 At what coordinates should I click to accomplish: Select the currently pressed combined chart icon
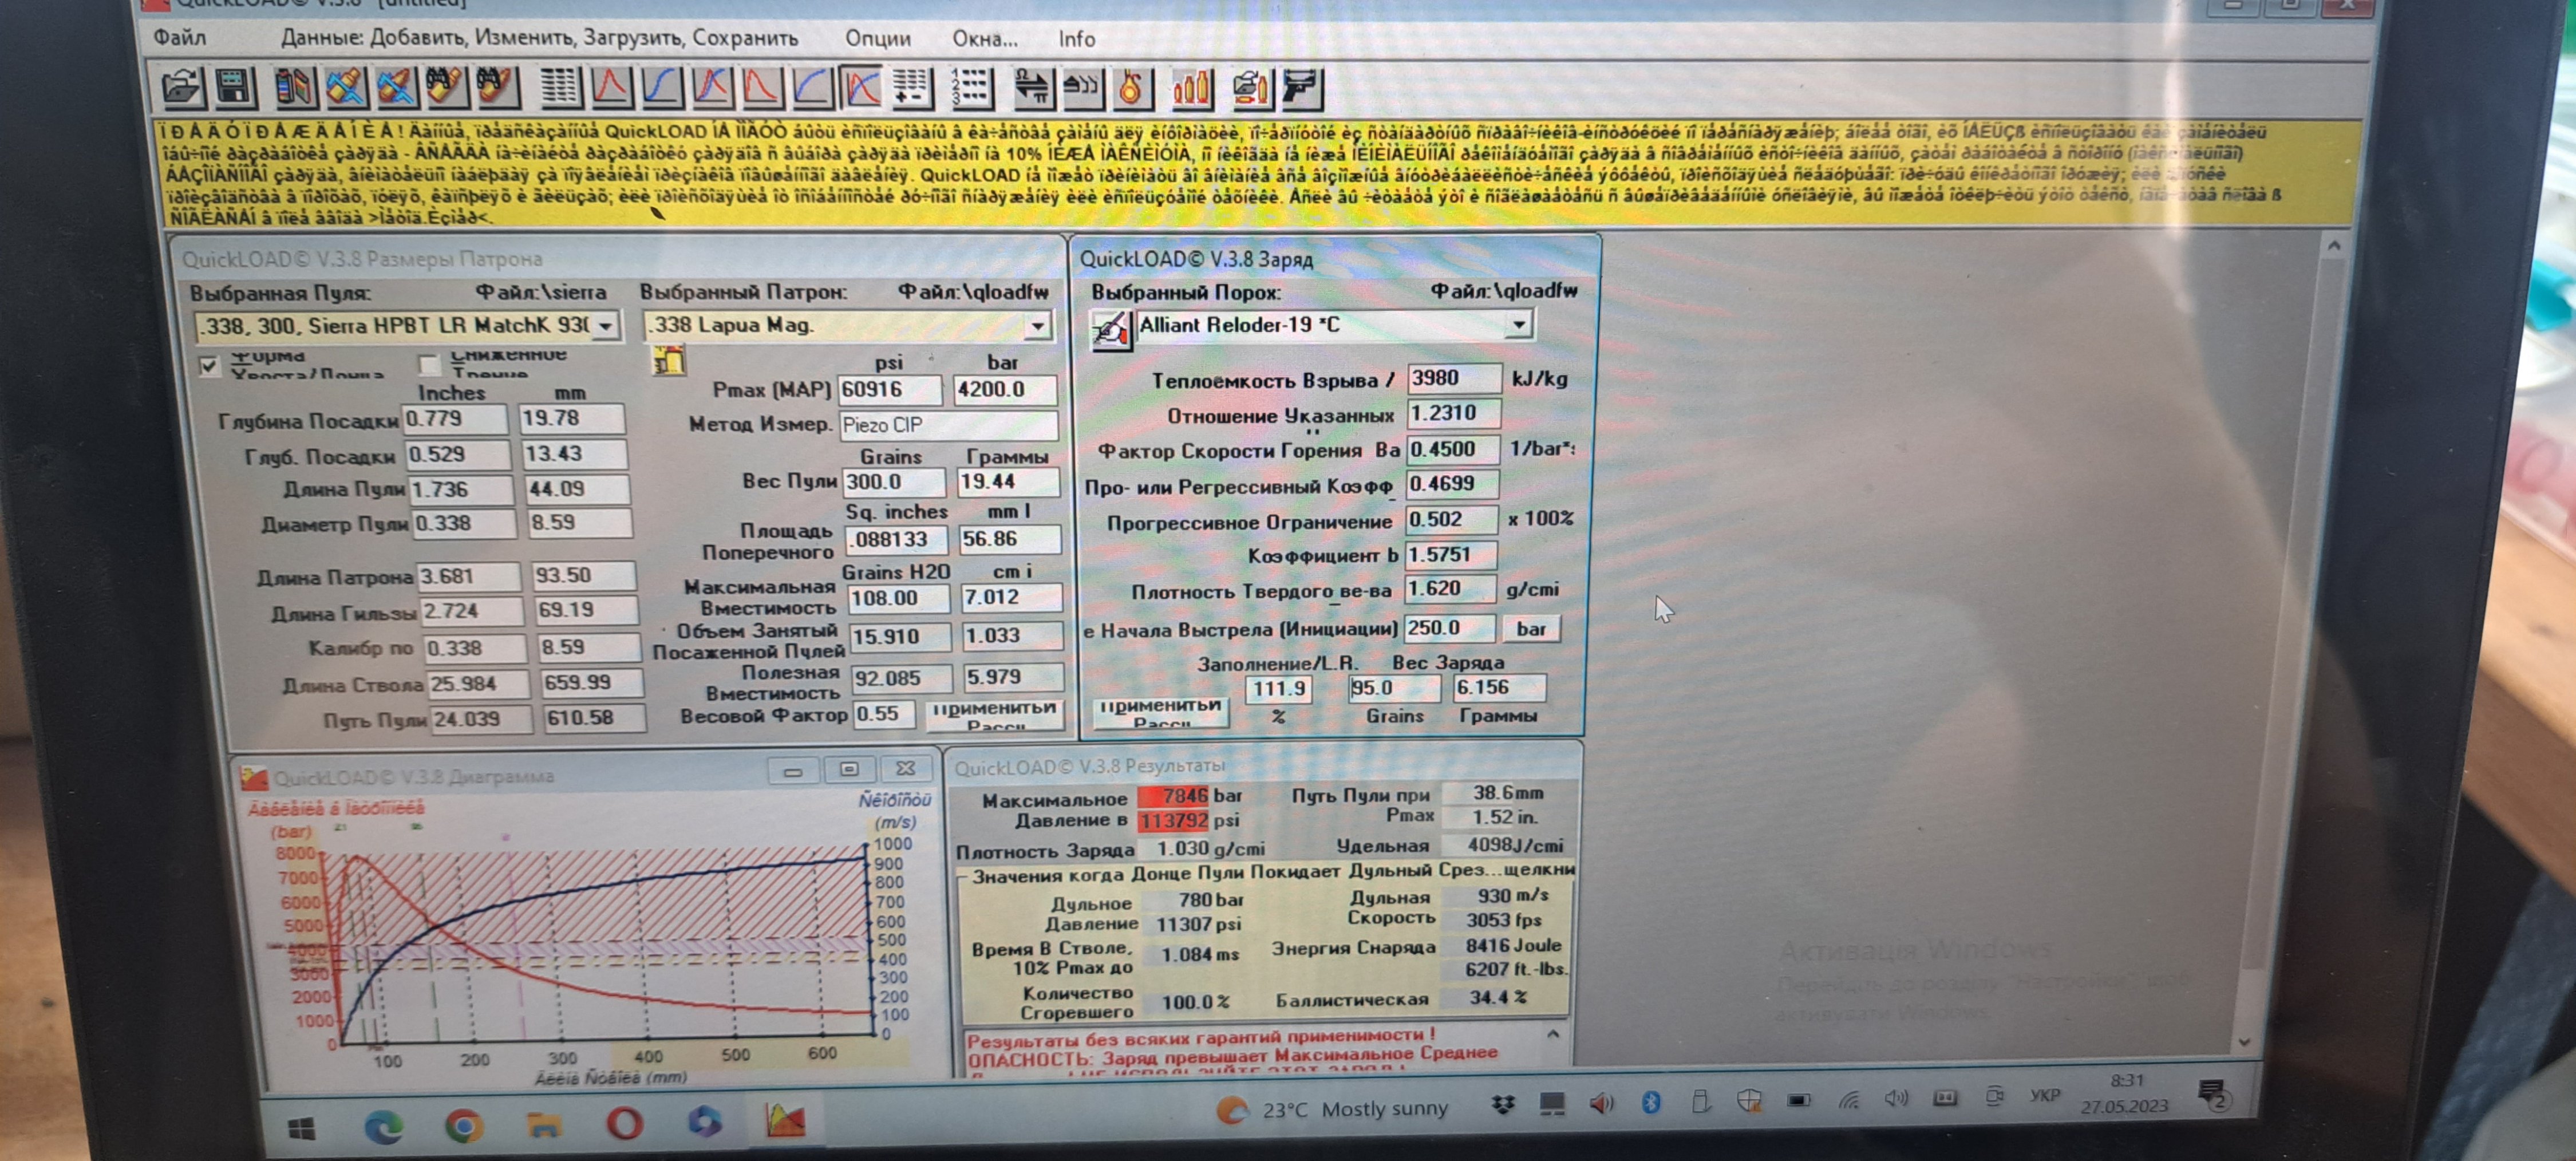point(861,88)
